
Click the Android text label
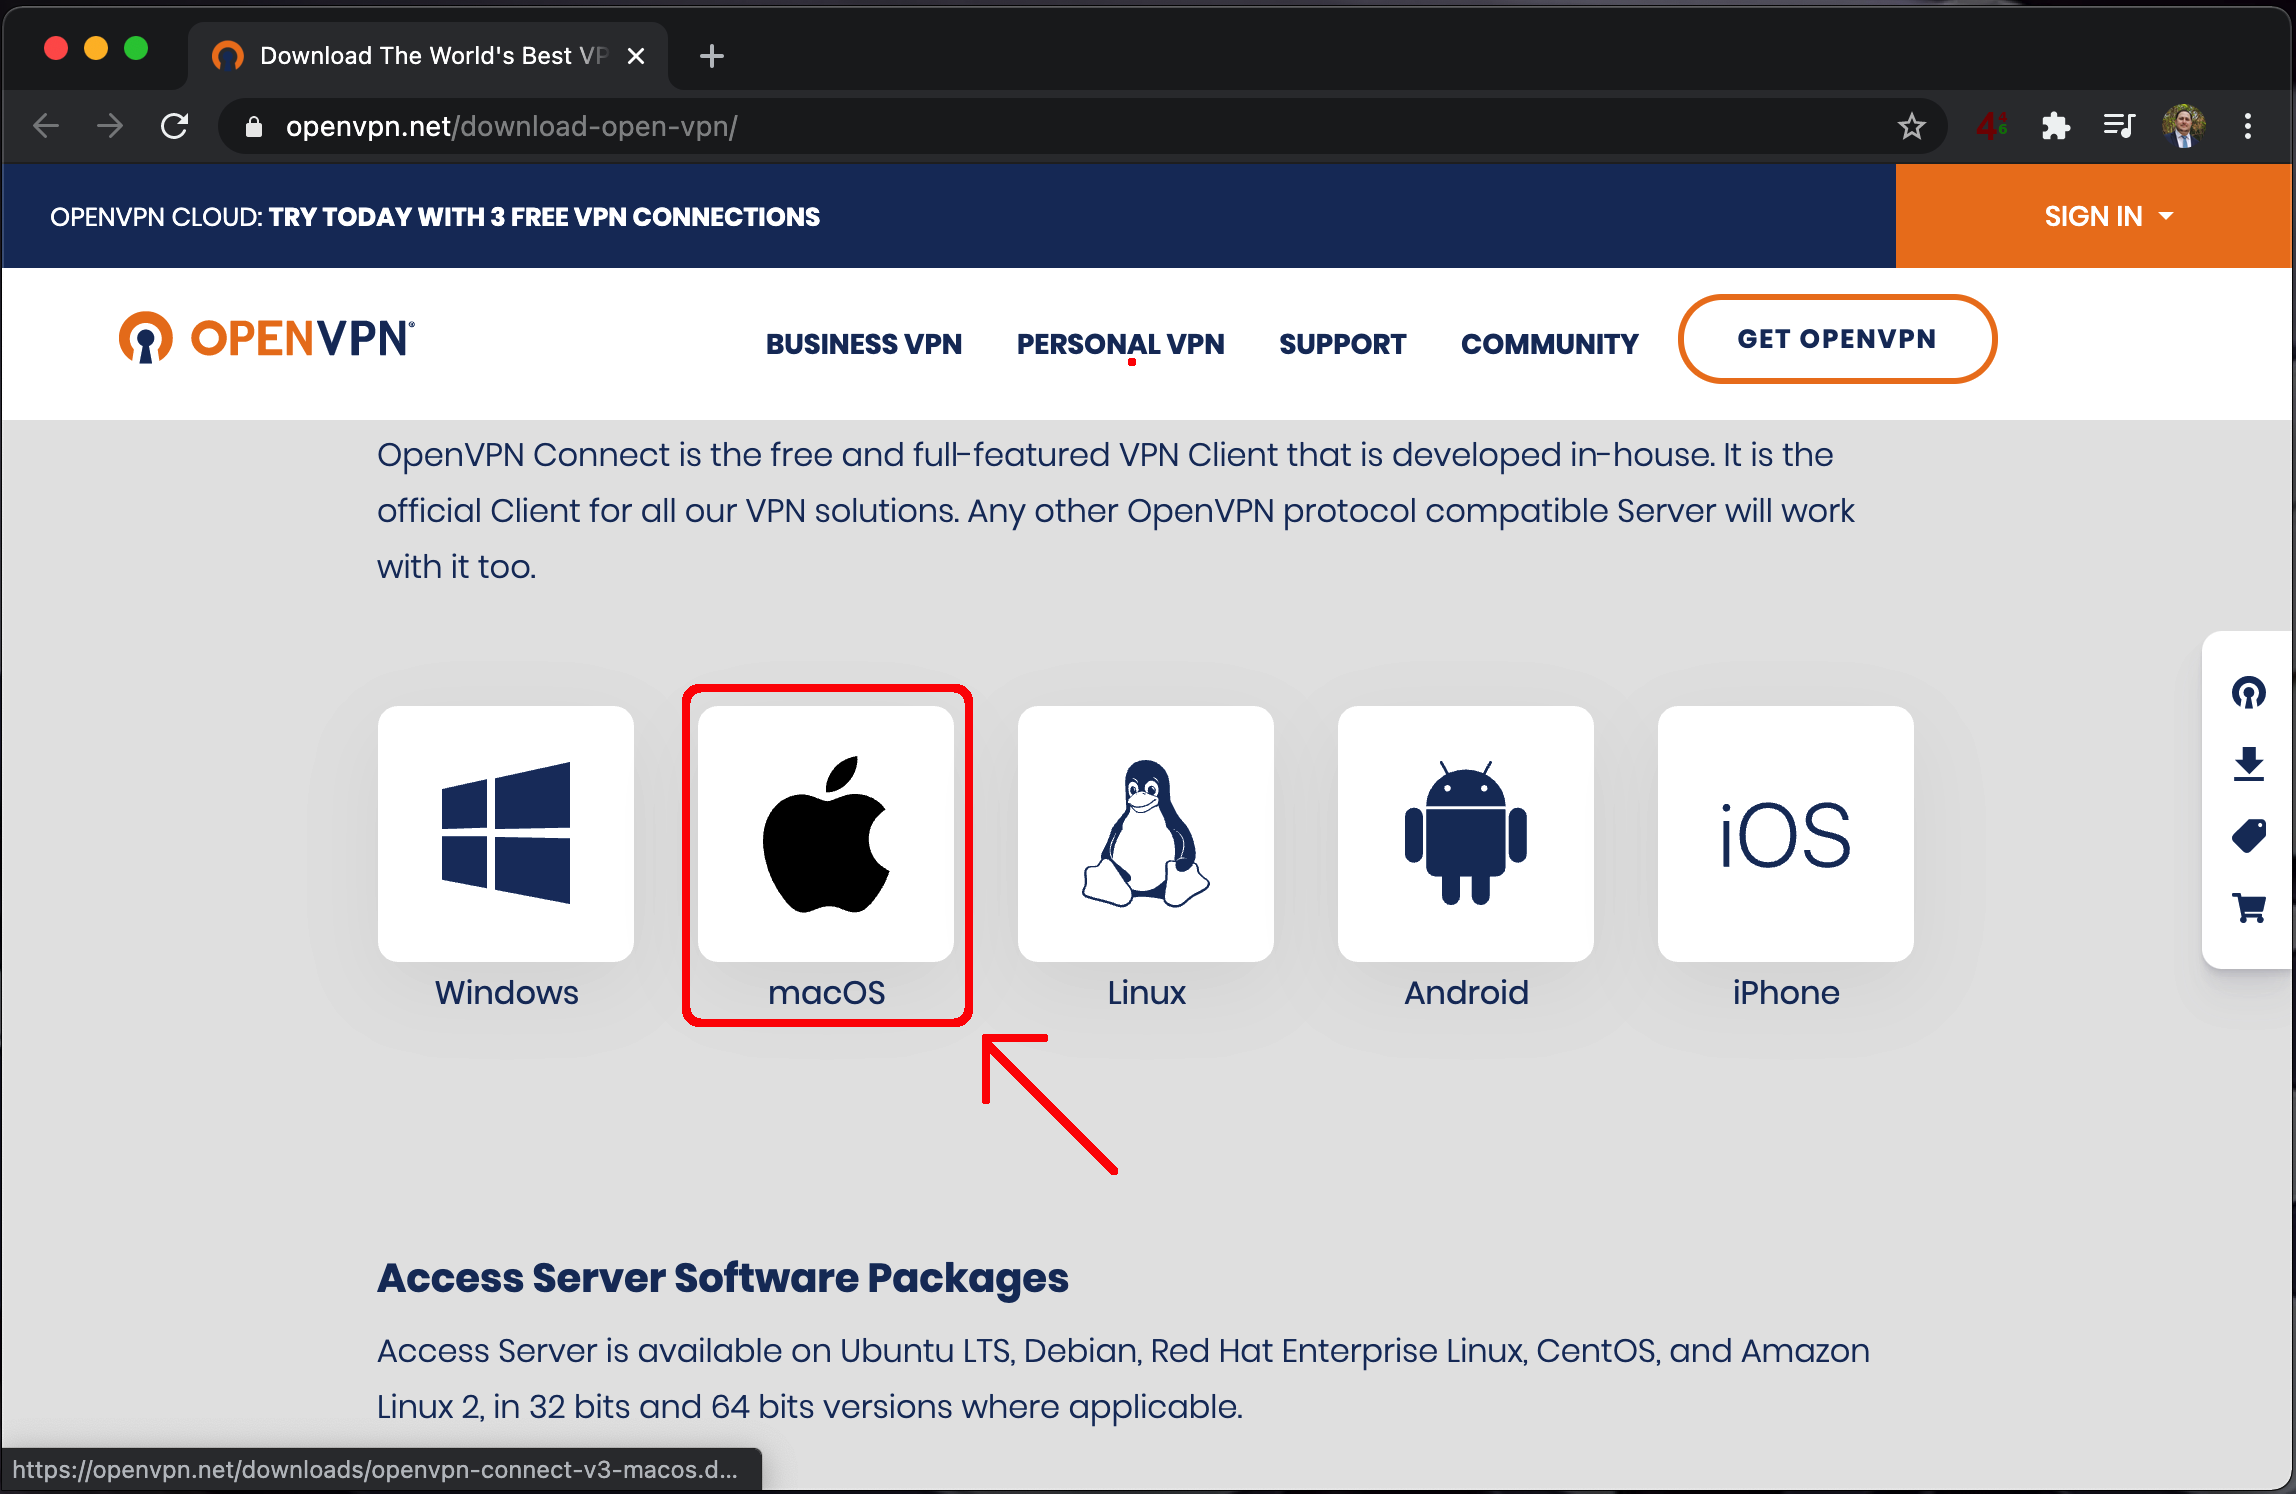pos(1466,992)
